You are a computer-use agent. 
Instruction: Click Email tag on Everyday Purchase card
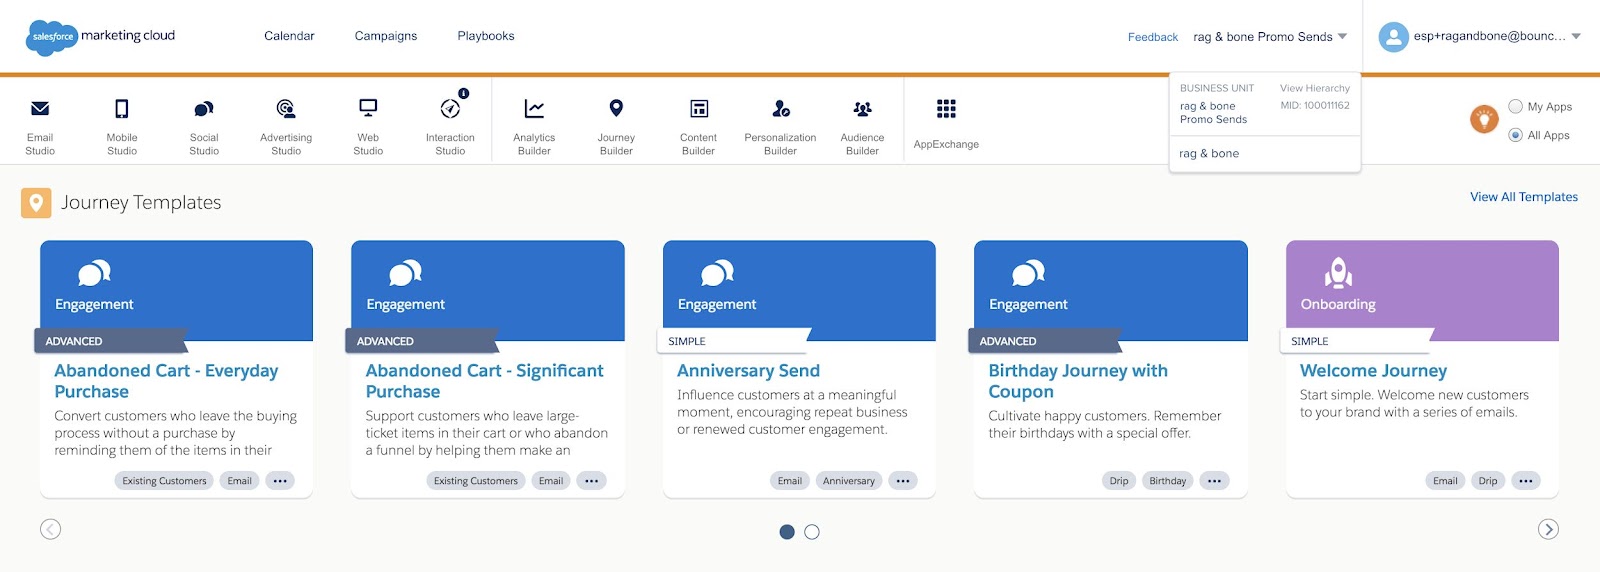(x=239, y=481)
